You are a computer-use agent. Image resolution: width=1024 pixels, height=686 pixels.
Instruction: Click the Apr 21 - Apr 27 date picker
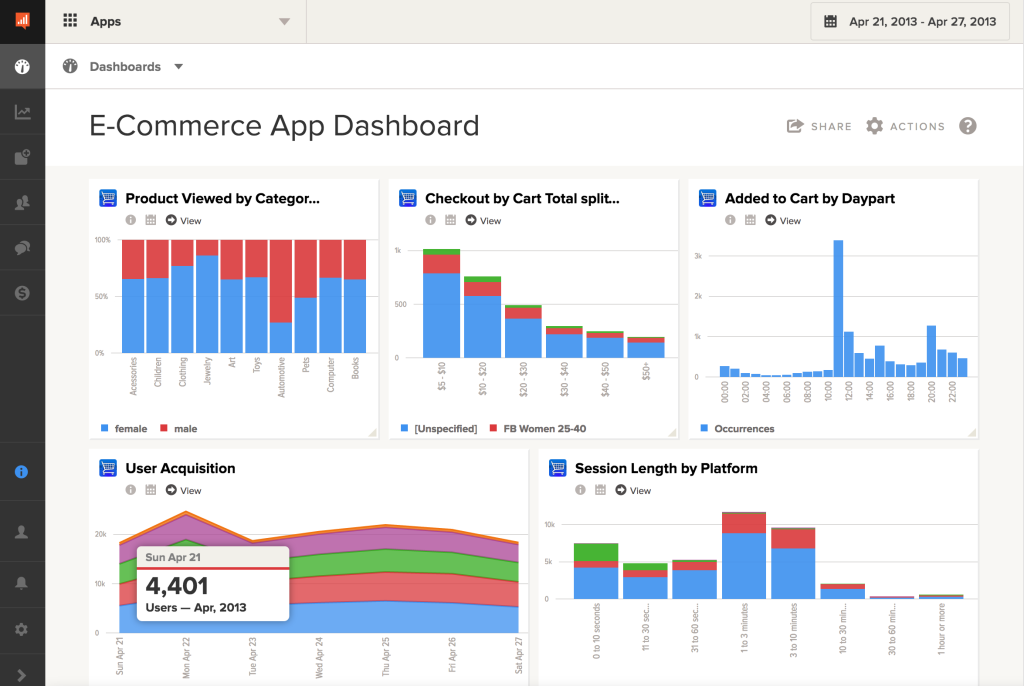909,20
